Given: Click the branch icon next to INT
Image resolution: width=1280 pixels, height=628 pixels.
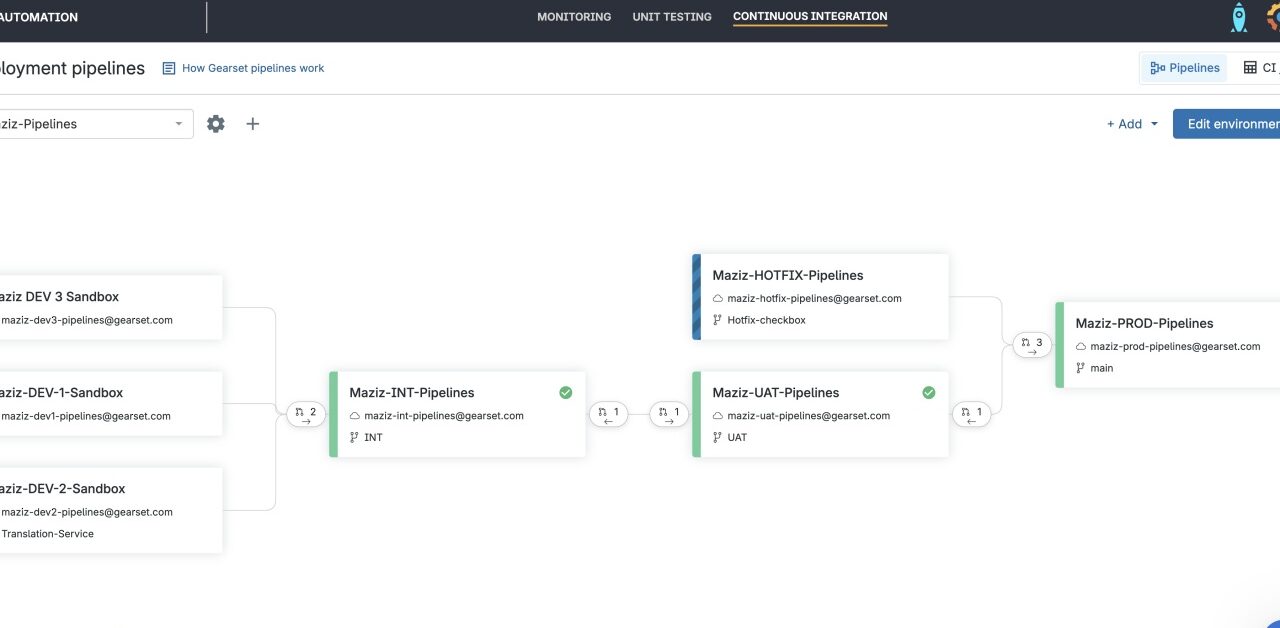Looking at the screenshot, I should [x=354, y=437].
